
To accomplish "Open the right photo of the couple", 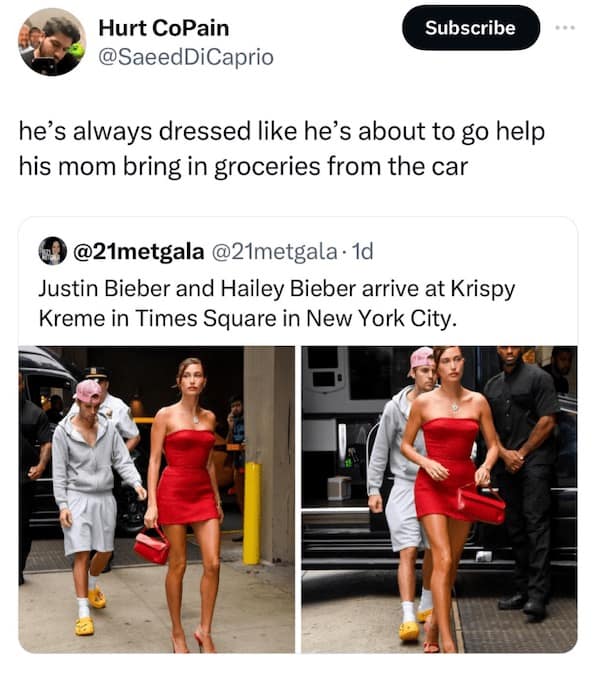I will tap(439, 499).
